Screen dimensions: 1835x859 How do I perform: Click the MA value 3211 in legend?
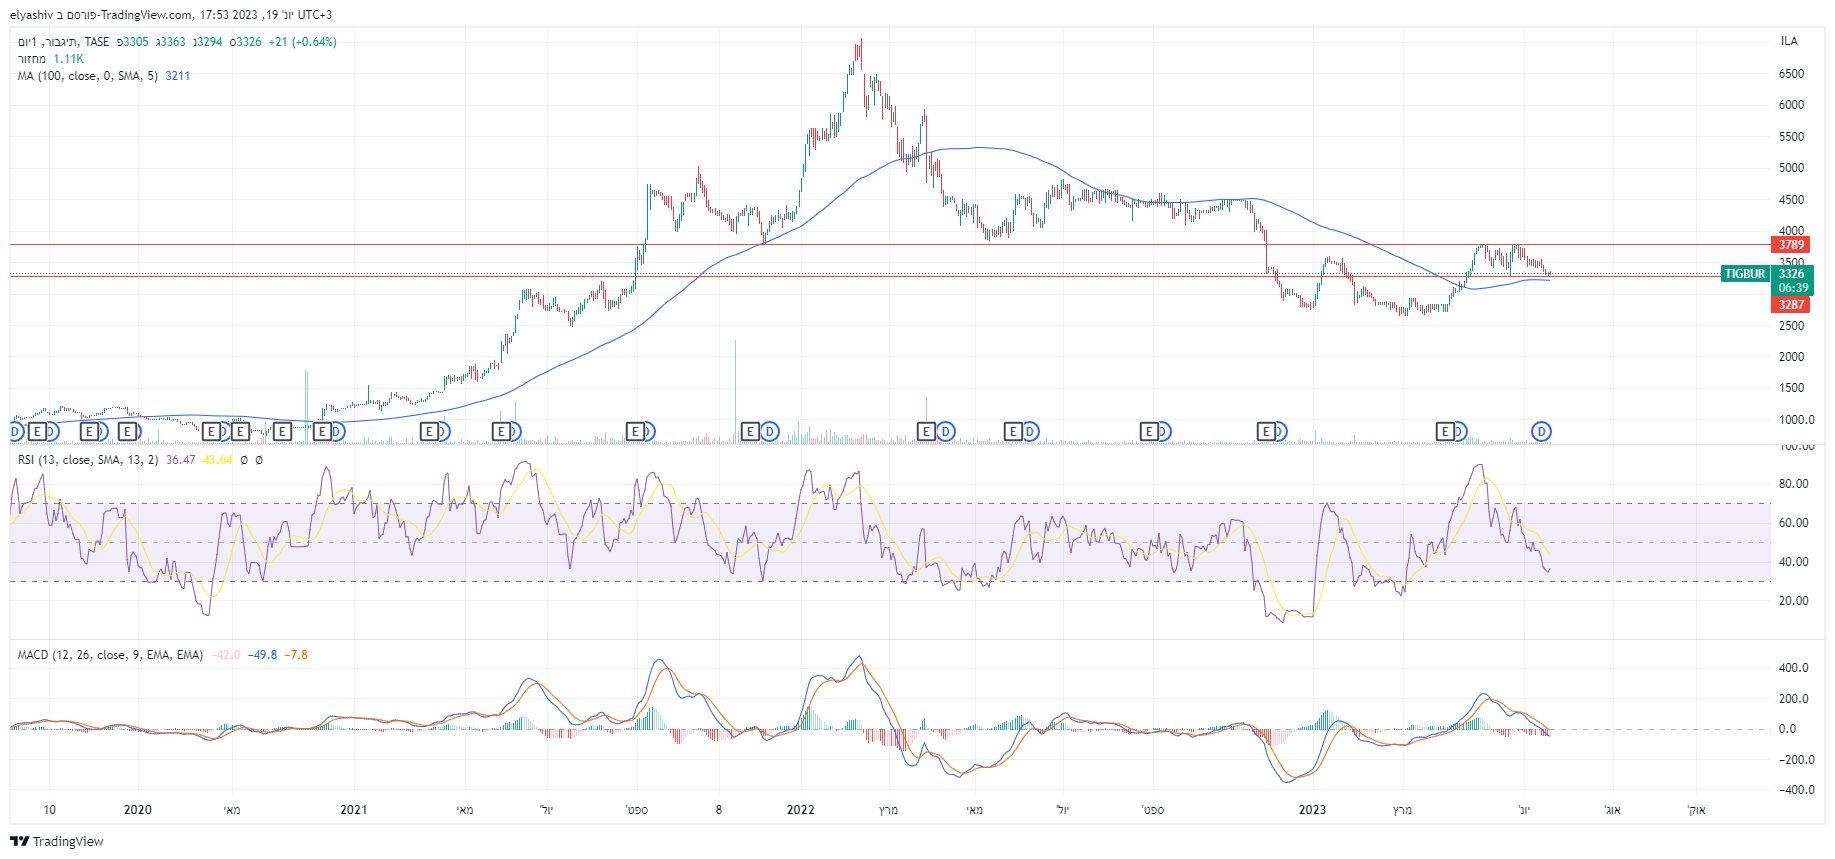pyautogui.click(x=178, y=76)
